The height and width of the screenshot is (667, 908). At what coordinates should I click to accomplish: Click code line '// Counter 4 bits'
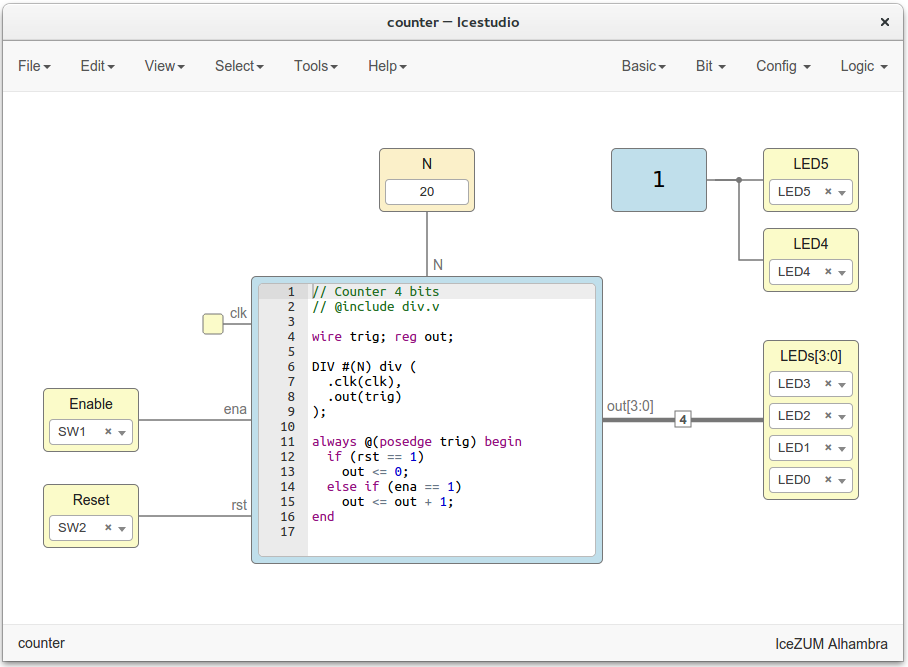pyautogui.click(x=376, y=291)
